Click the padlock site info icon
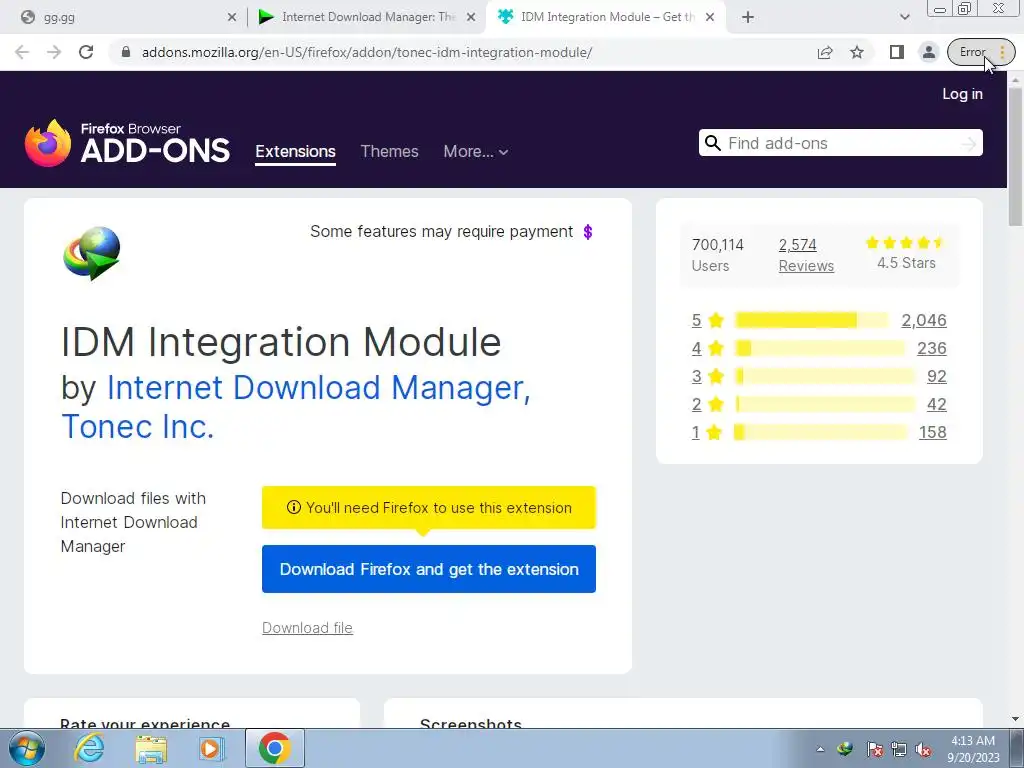The height and width of the screenshot is (768, 1024). pos(126,52)
